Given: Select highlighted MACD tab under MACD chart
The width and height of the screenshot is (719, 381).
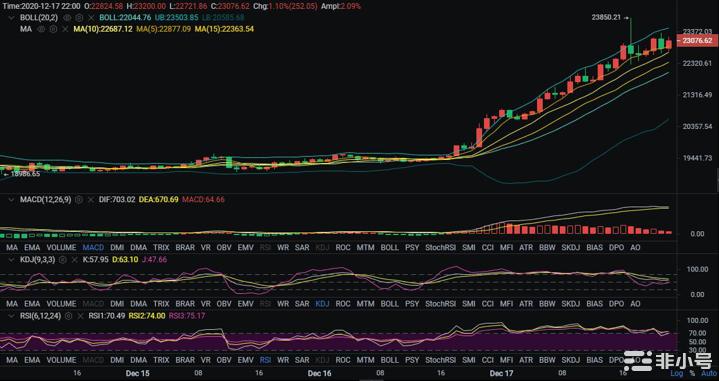Looking at the screenshot, I should coord(93,248).
